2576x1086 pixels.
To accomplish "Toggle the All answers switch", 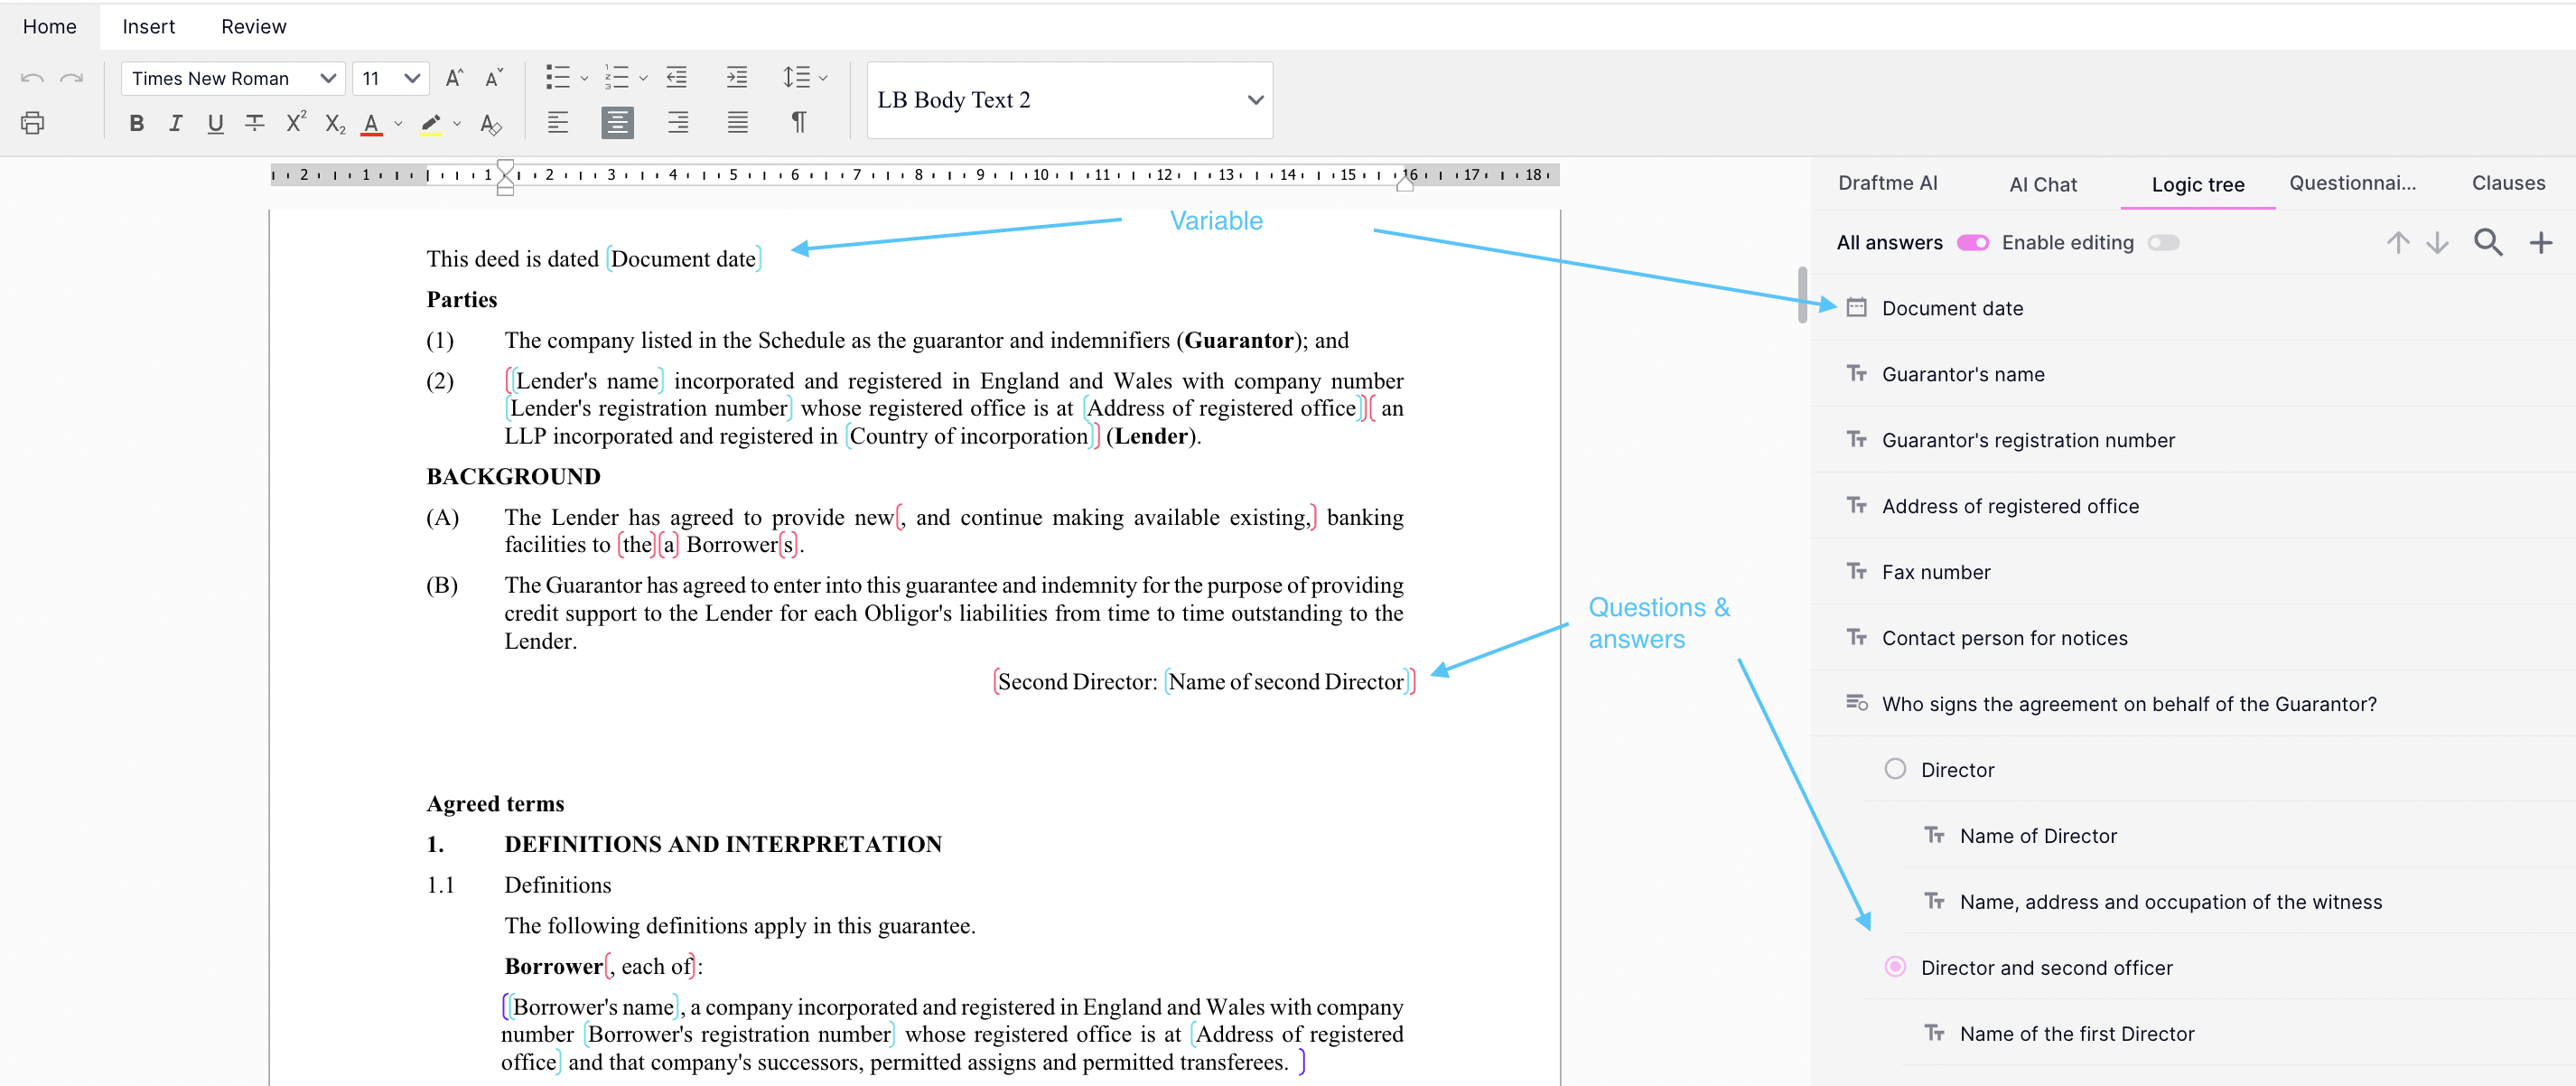I will coord(1972,243).
